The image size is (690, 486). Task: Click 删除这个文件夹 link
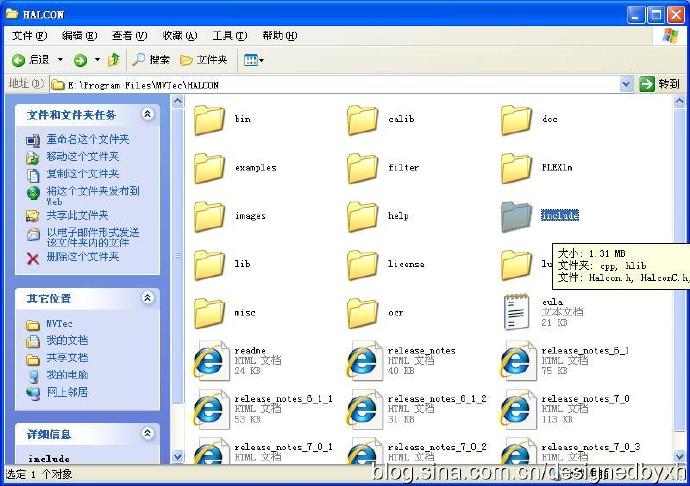tap(83, 257)
